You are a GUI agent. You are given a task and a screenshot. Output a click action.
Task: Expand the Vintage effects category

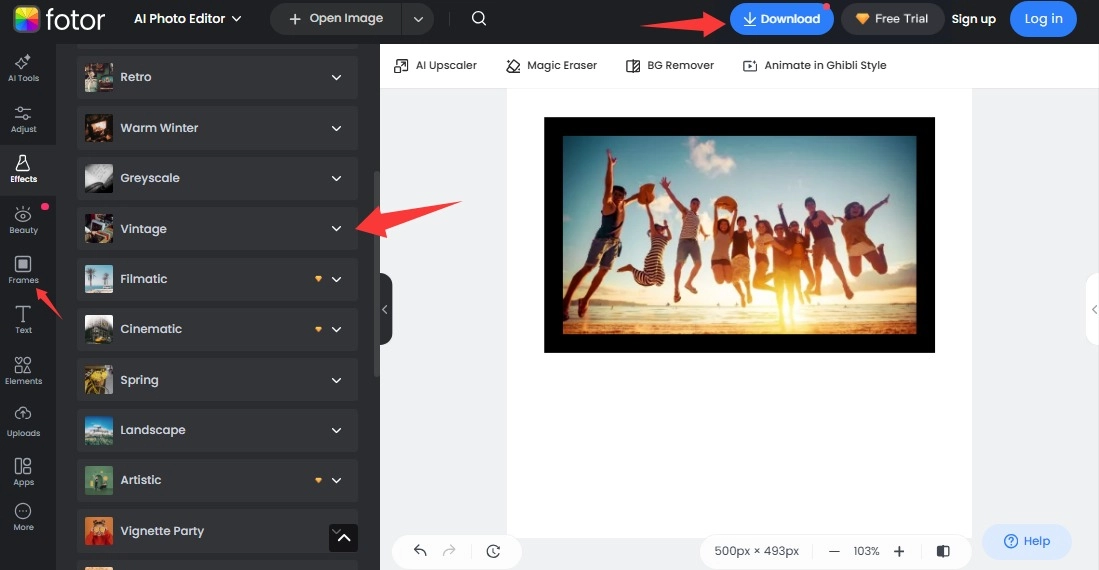tap(336, 229)
